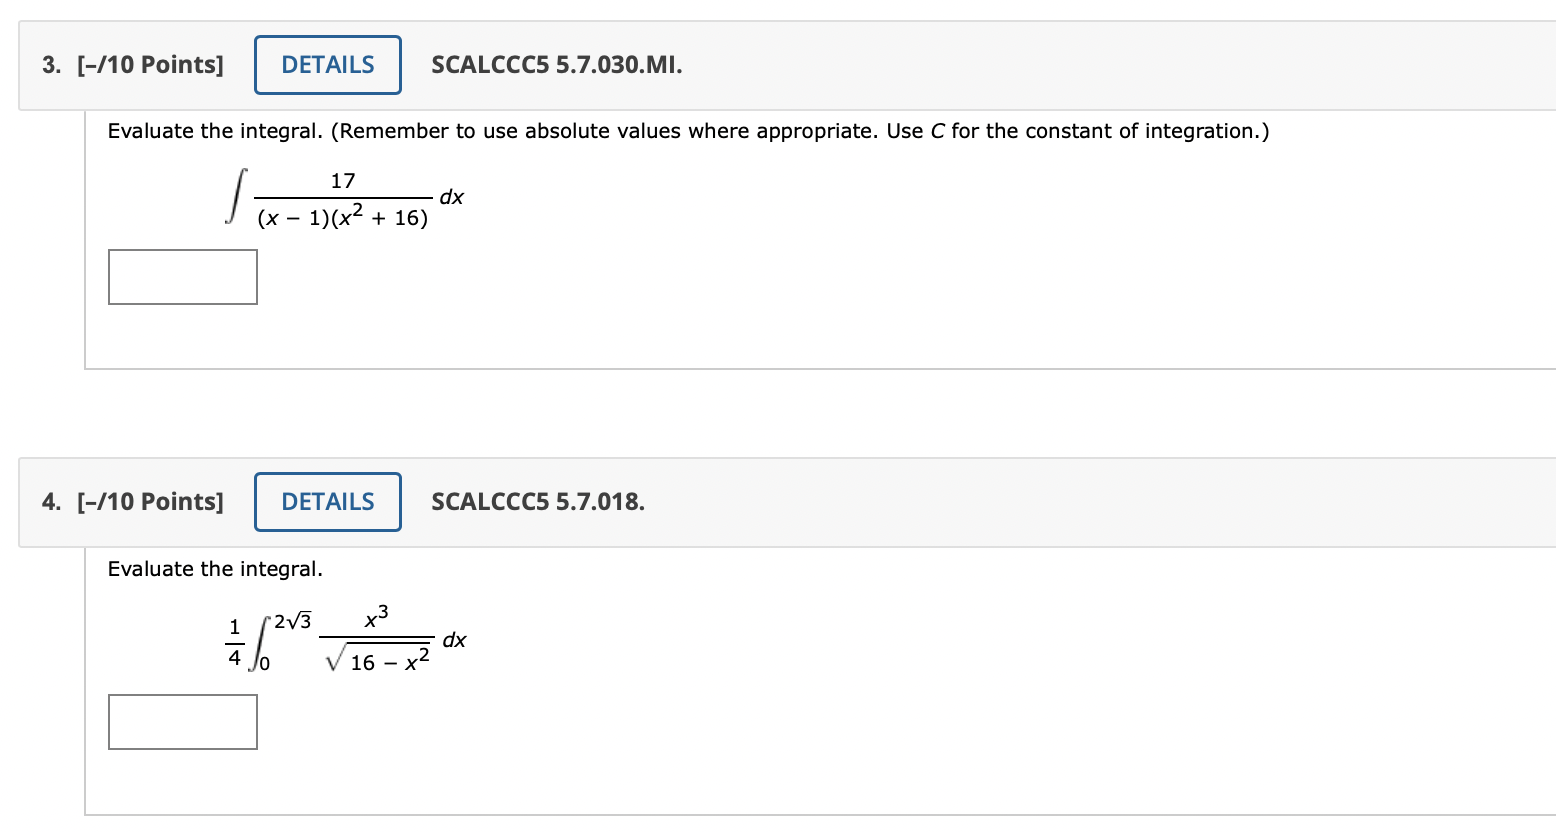Click the answer box for question 4
Viewport: 1556px width, 832px height.
[x=182, y=721]
